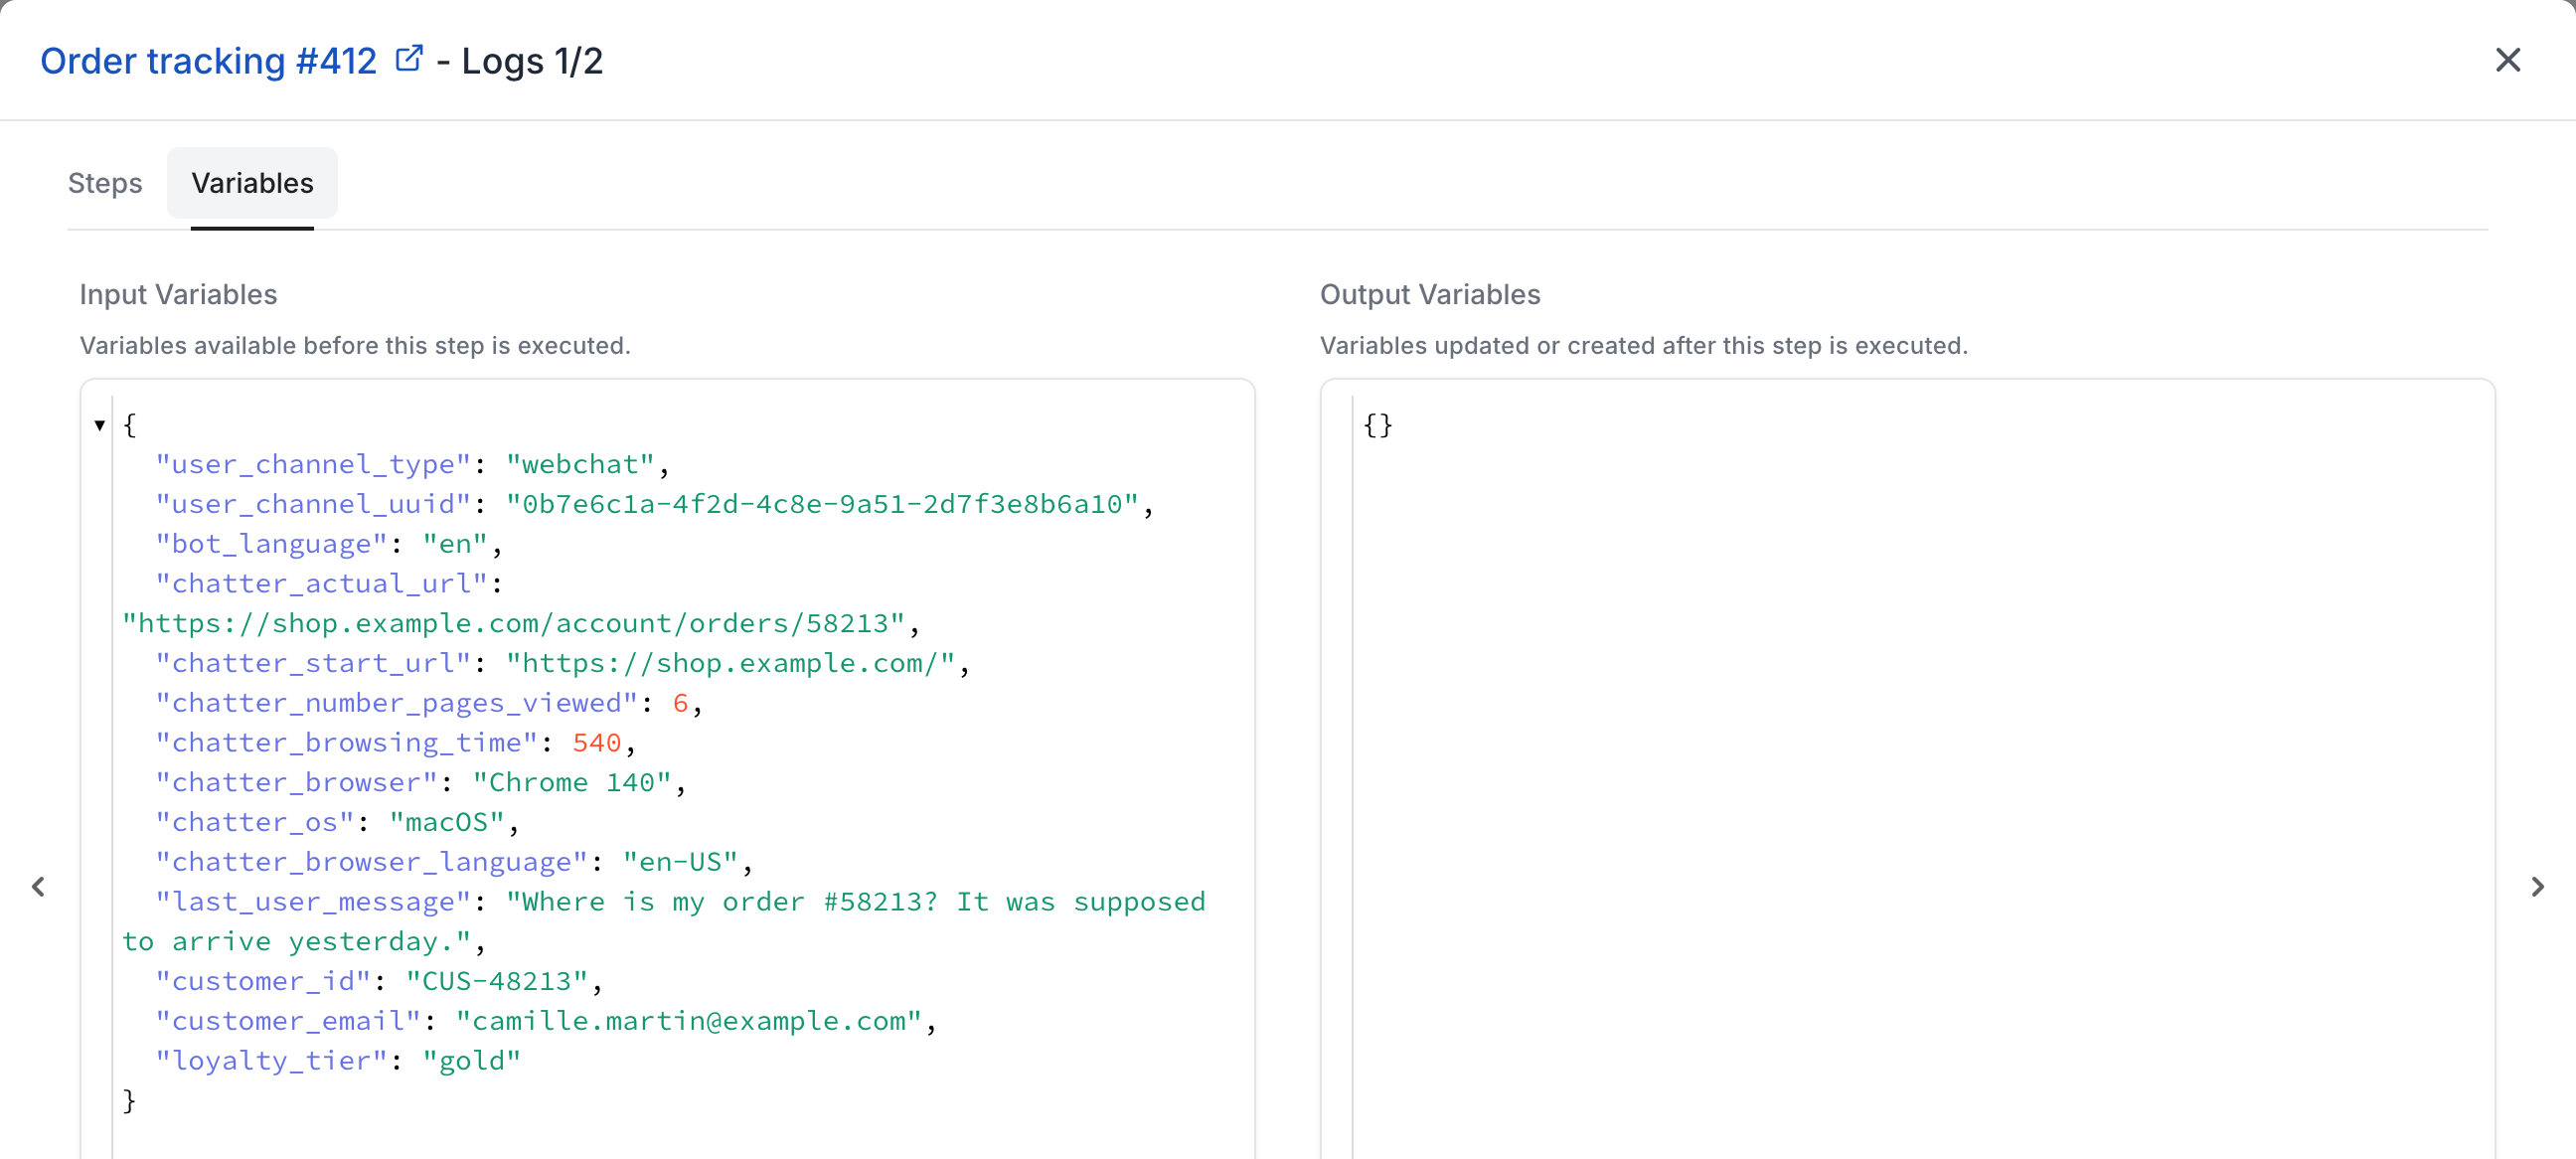The image size is (2576, 1159).
Task: Open Order tracking #412 external link icon
Action: [409, 59]
